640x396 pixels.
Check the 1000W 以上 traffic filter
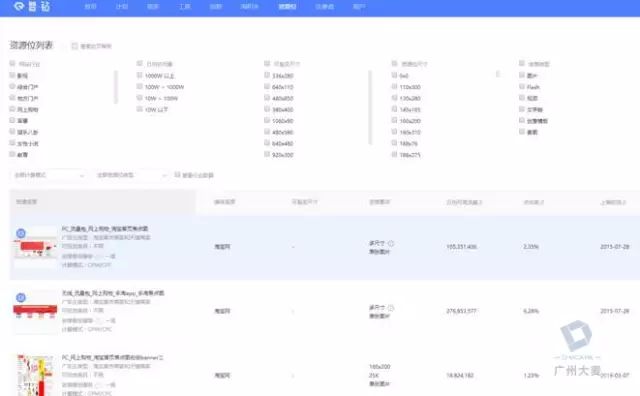tap(140, 75)
